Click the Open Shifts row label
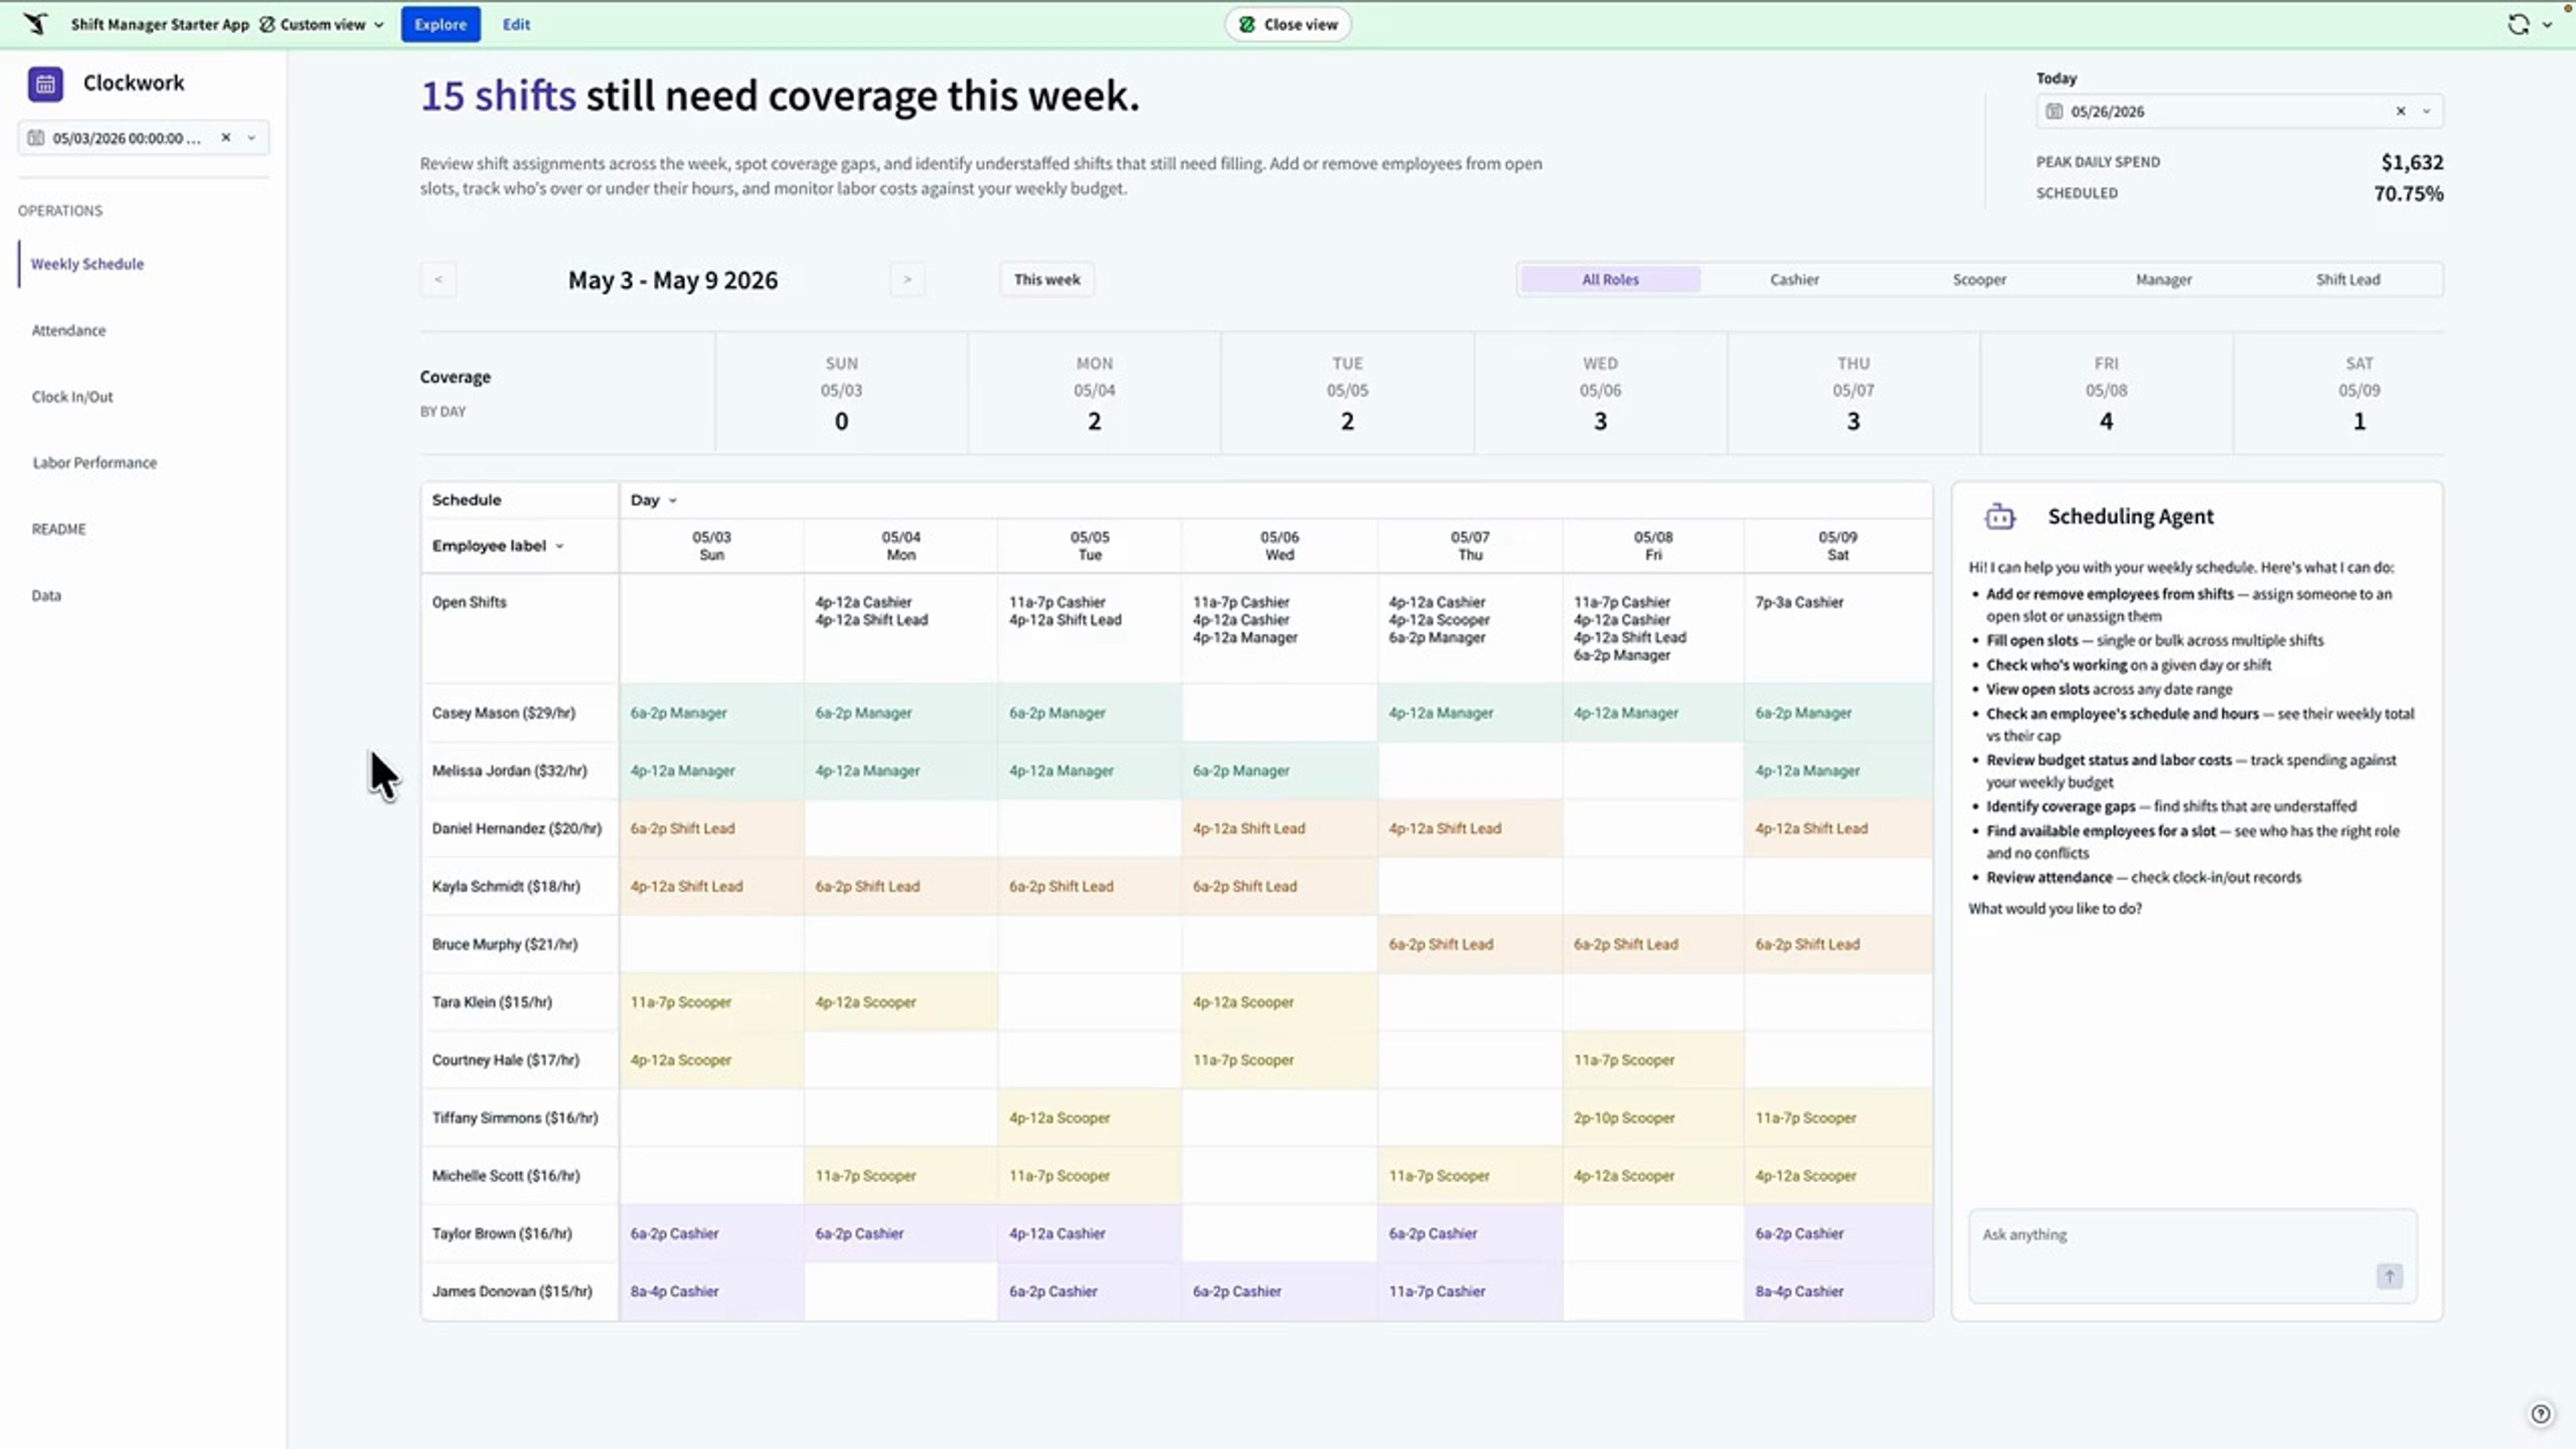The image size is (2576, 1449). (469, 602)
